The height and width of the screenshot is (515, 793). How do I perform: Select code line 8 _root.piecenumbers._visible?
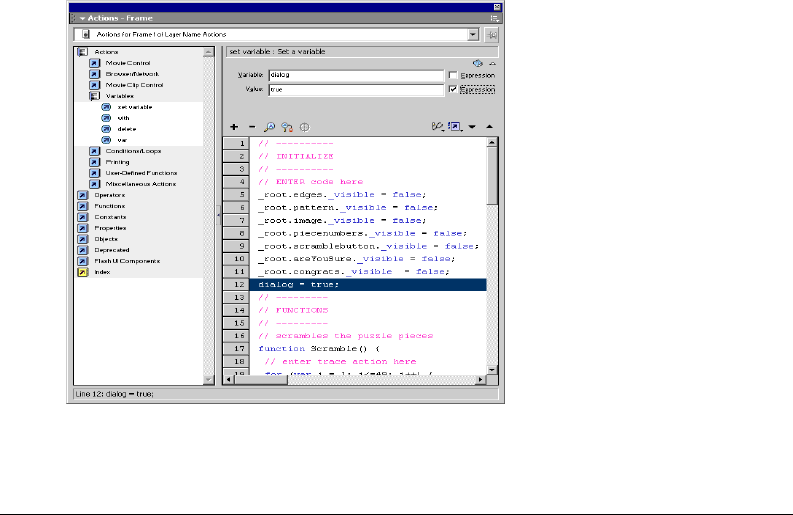[x=362, y=234]
